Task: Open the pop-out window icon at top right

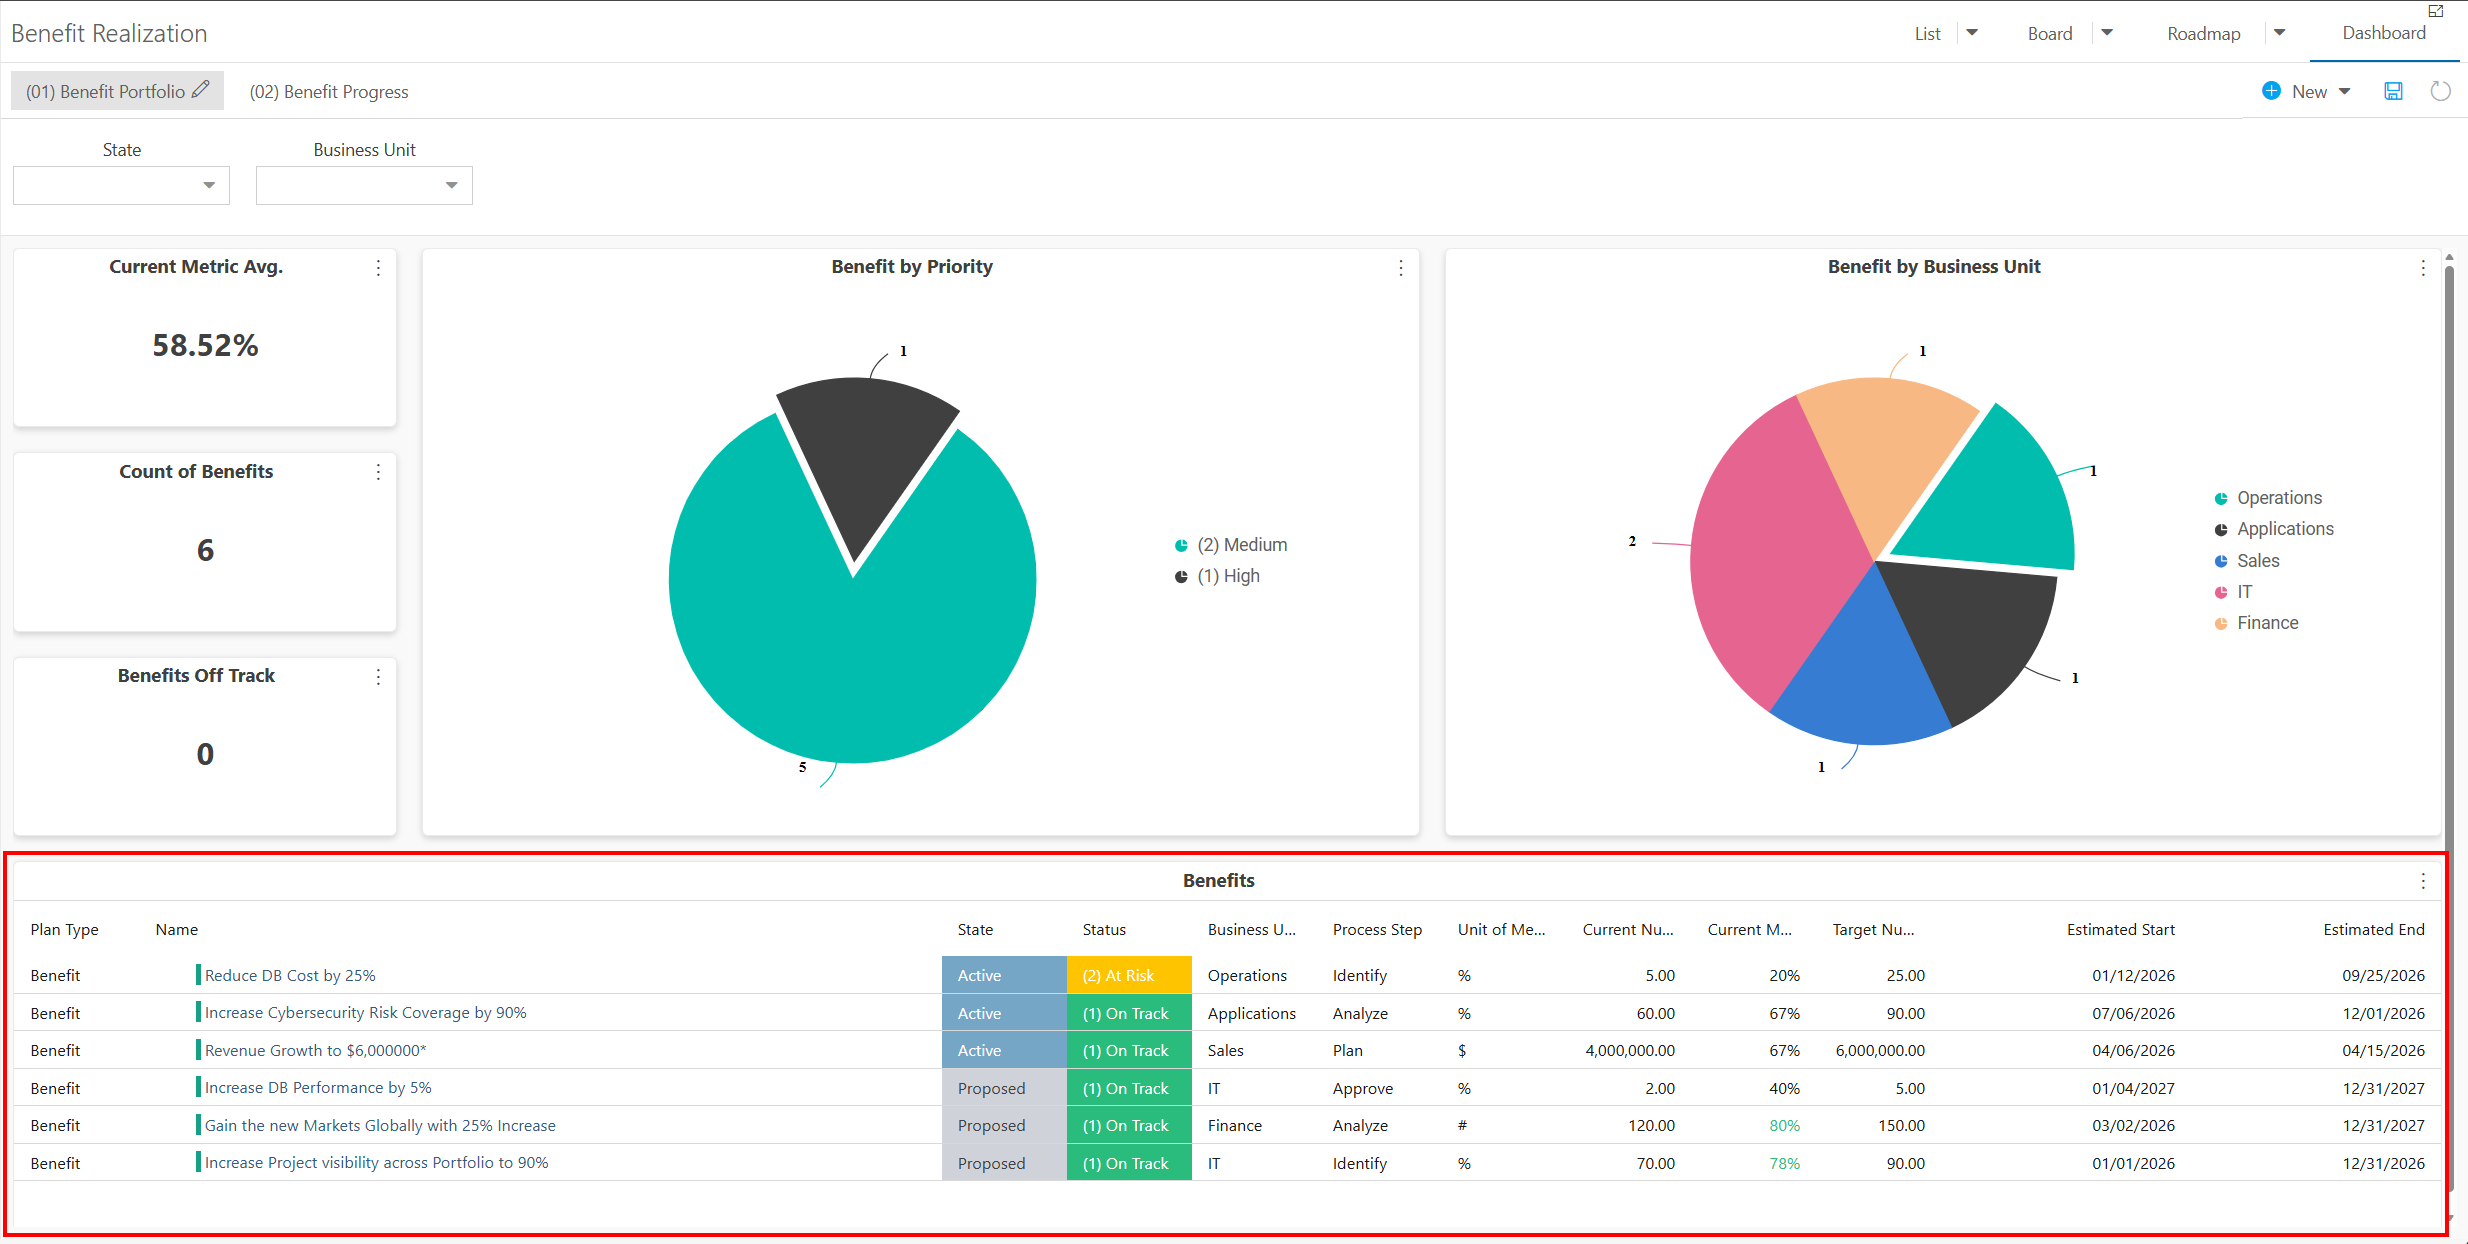Action: click(x=2436, y=11)
